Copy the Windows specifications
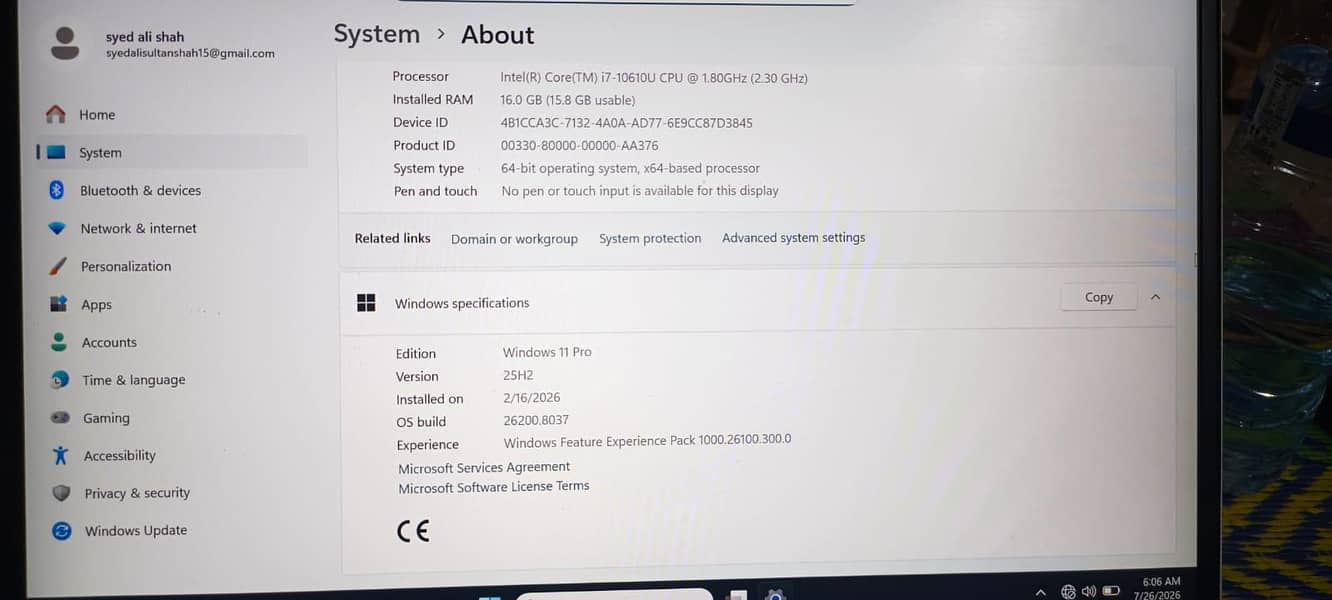The width and height of the screenshot is (1332, 600). 1099,297
